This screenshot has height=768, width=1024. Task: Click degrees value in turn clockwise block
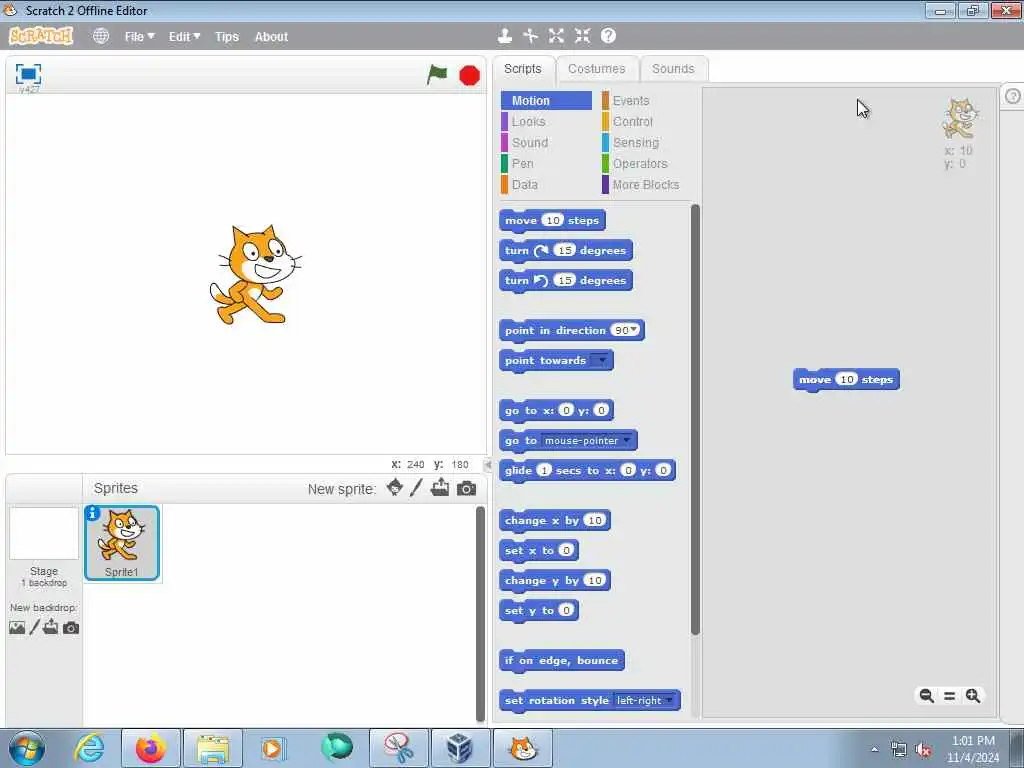pyautogui.click(x=564, y=250)
